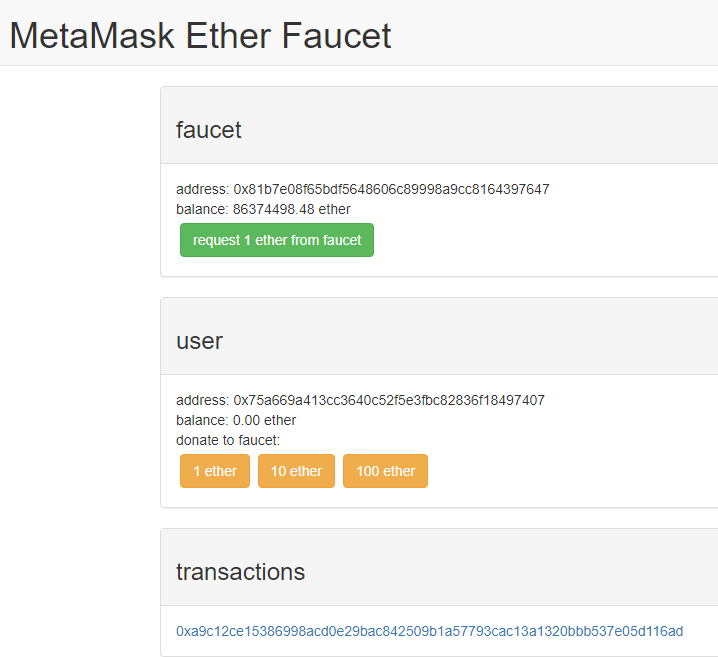Click the word Ether in page title
Screen dimensions: 718x657
point(225,36)
